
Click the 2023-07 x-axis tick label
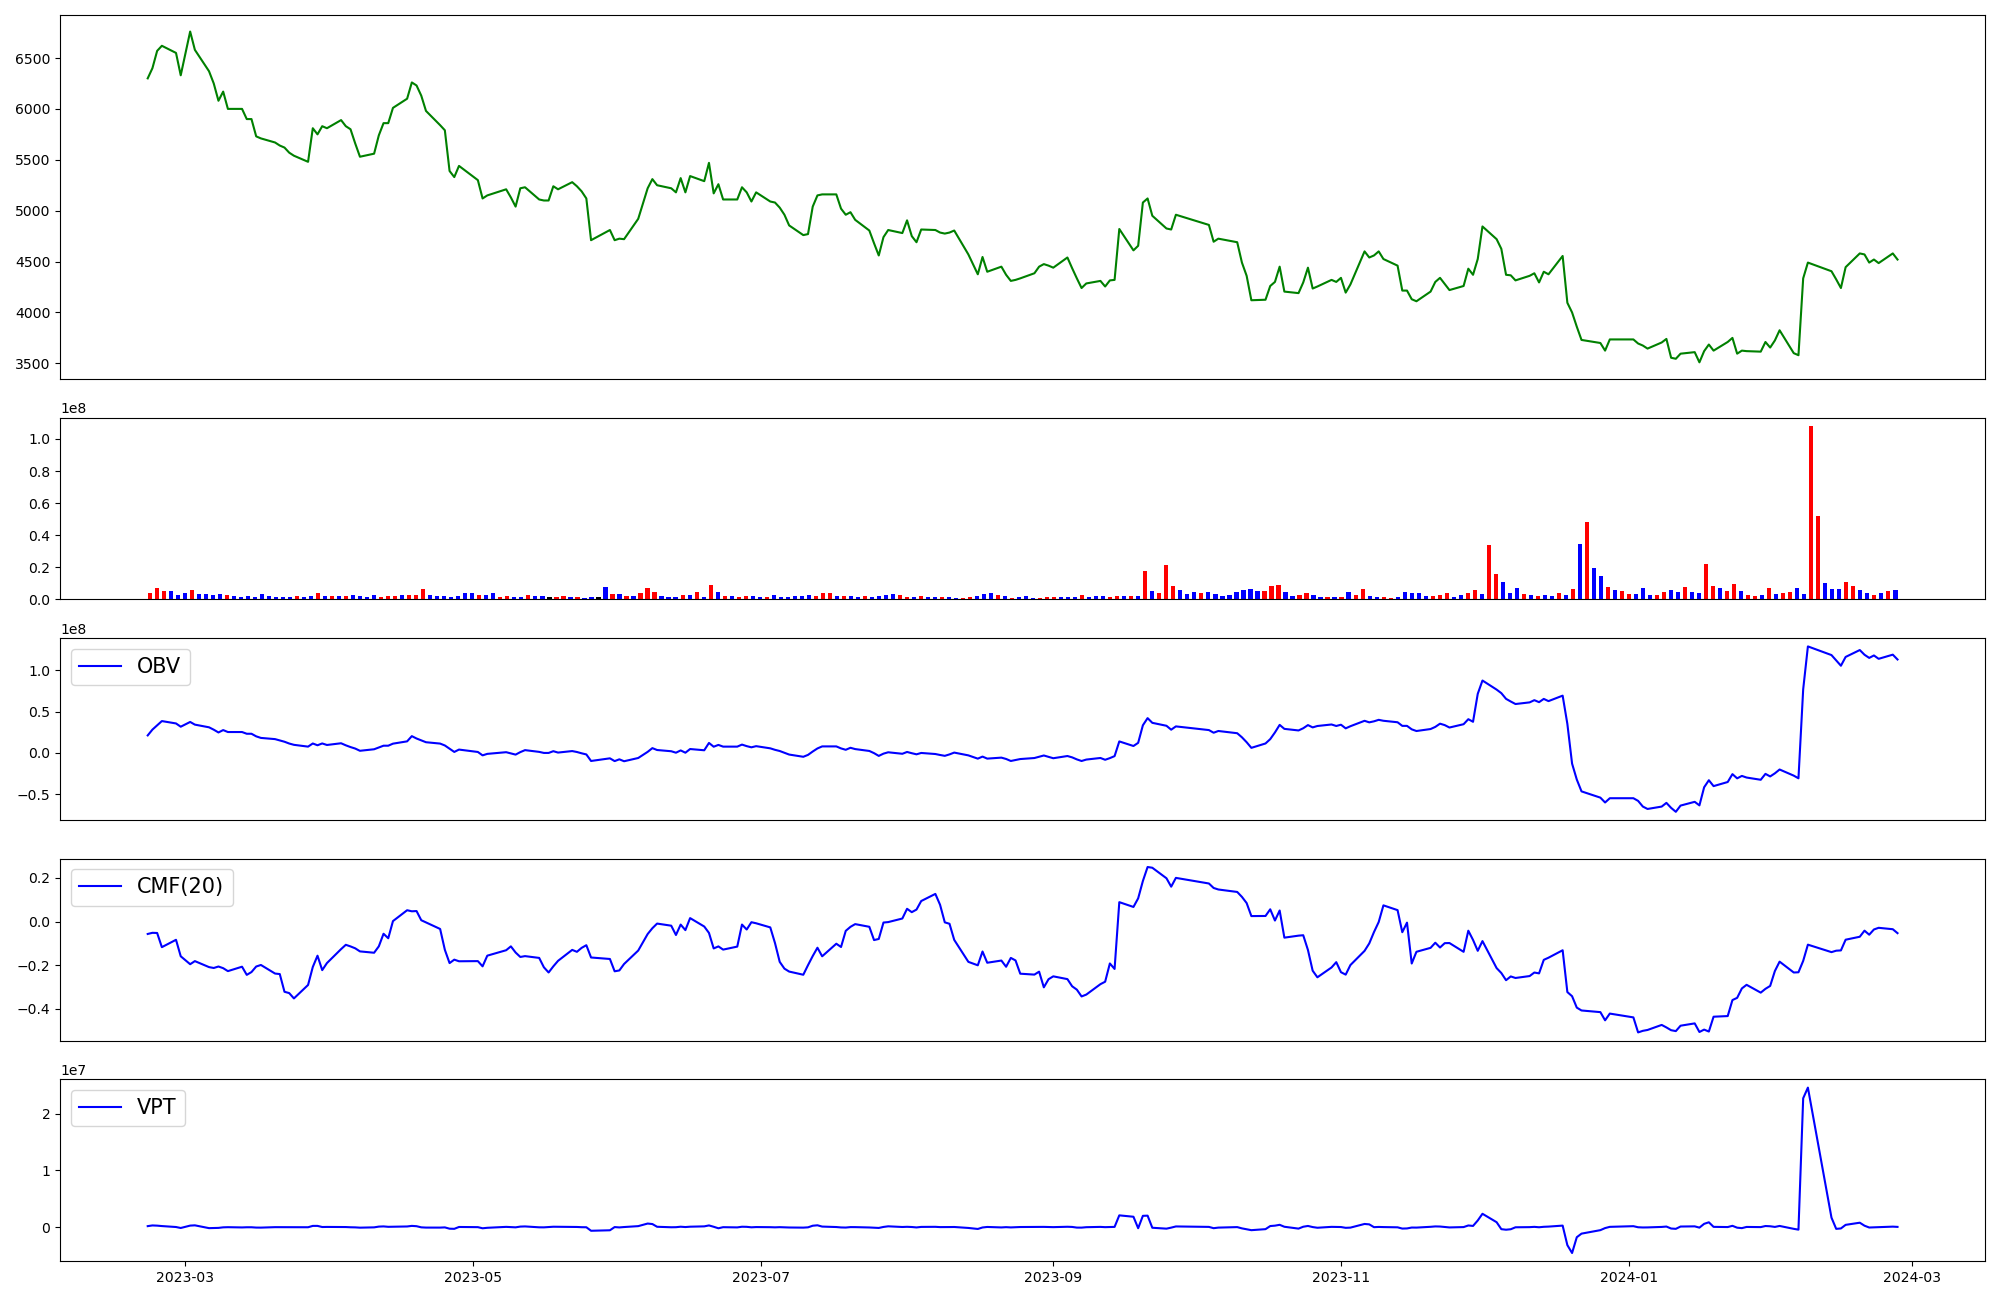pos(762,1277)
